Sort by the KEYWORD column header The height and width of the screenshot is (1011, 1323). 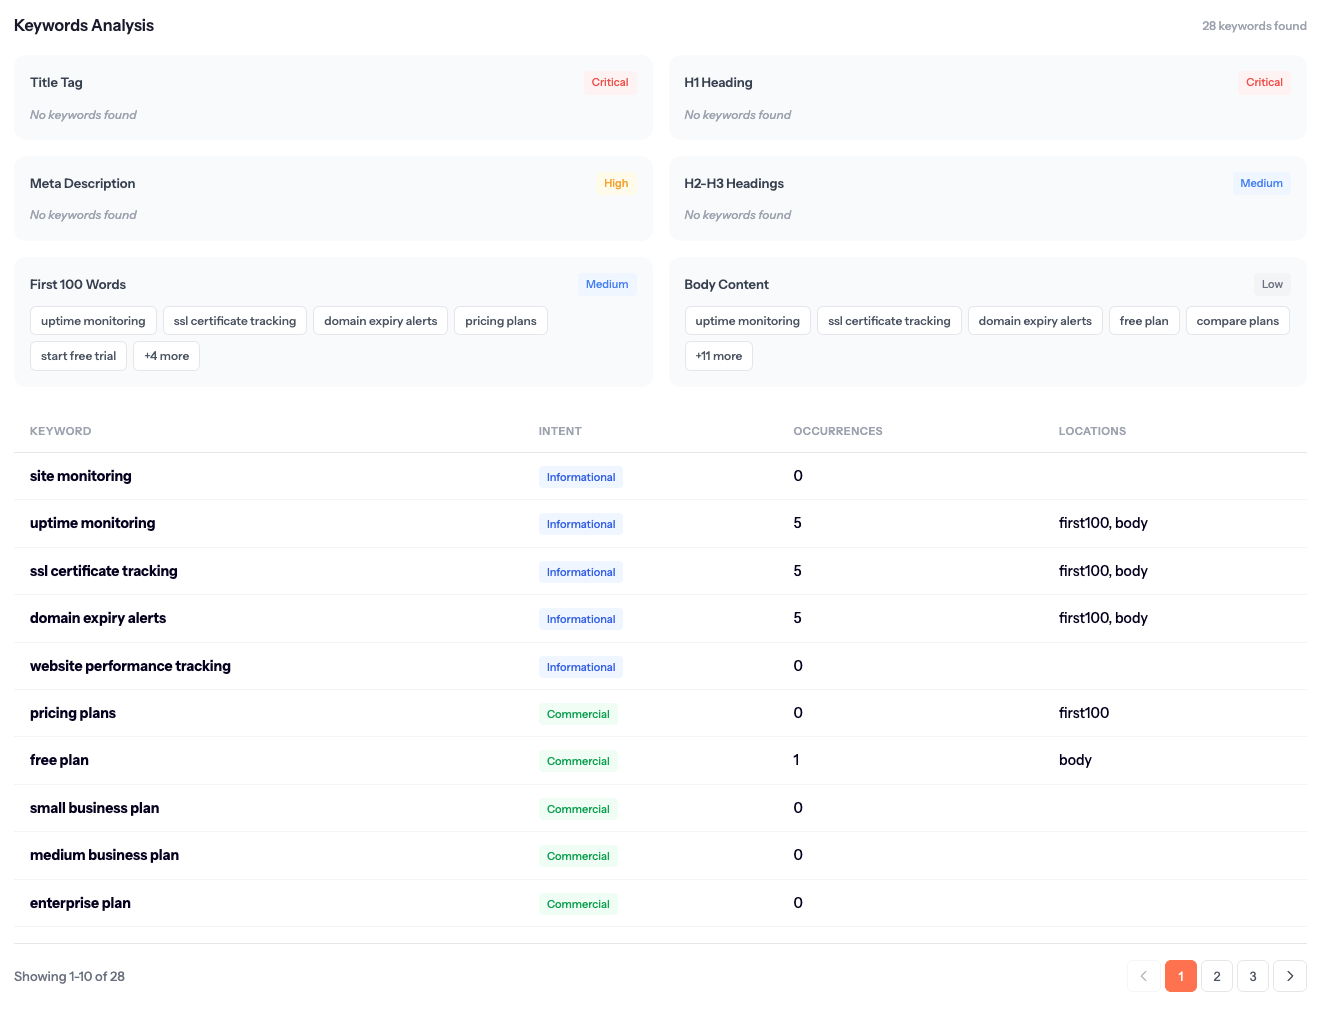coord(60,431)
